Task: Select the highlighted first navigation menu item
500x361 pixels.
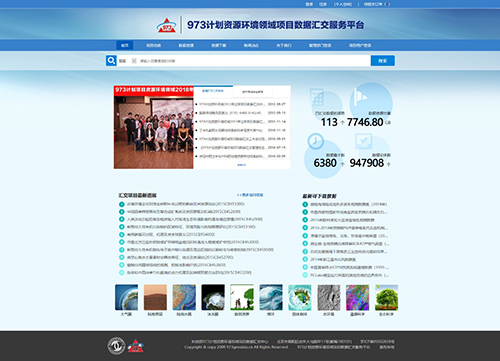Action: coord(125,45)
